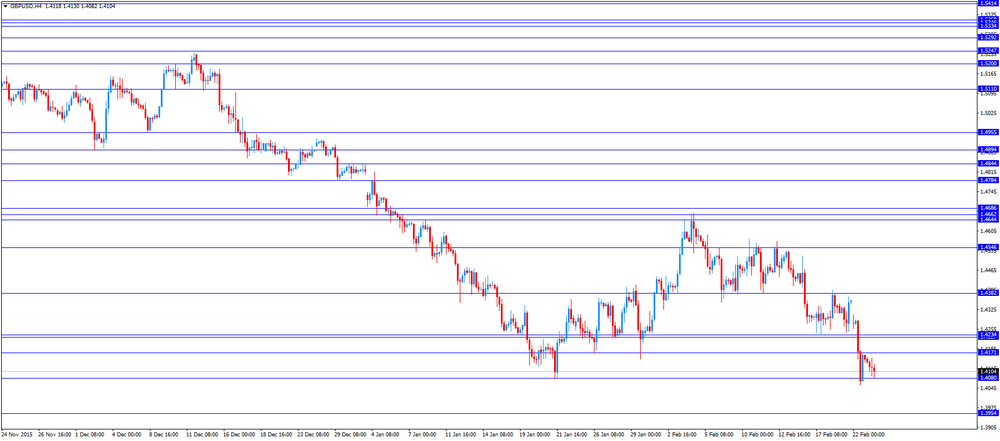Select the 1.5200 price level label
1000x441 pixels.
coord(987,63)
